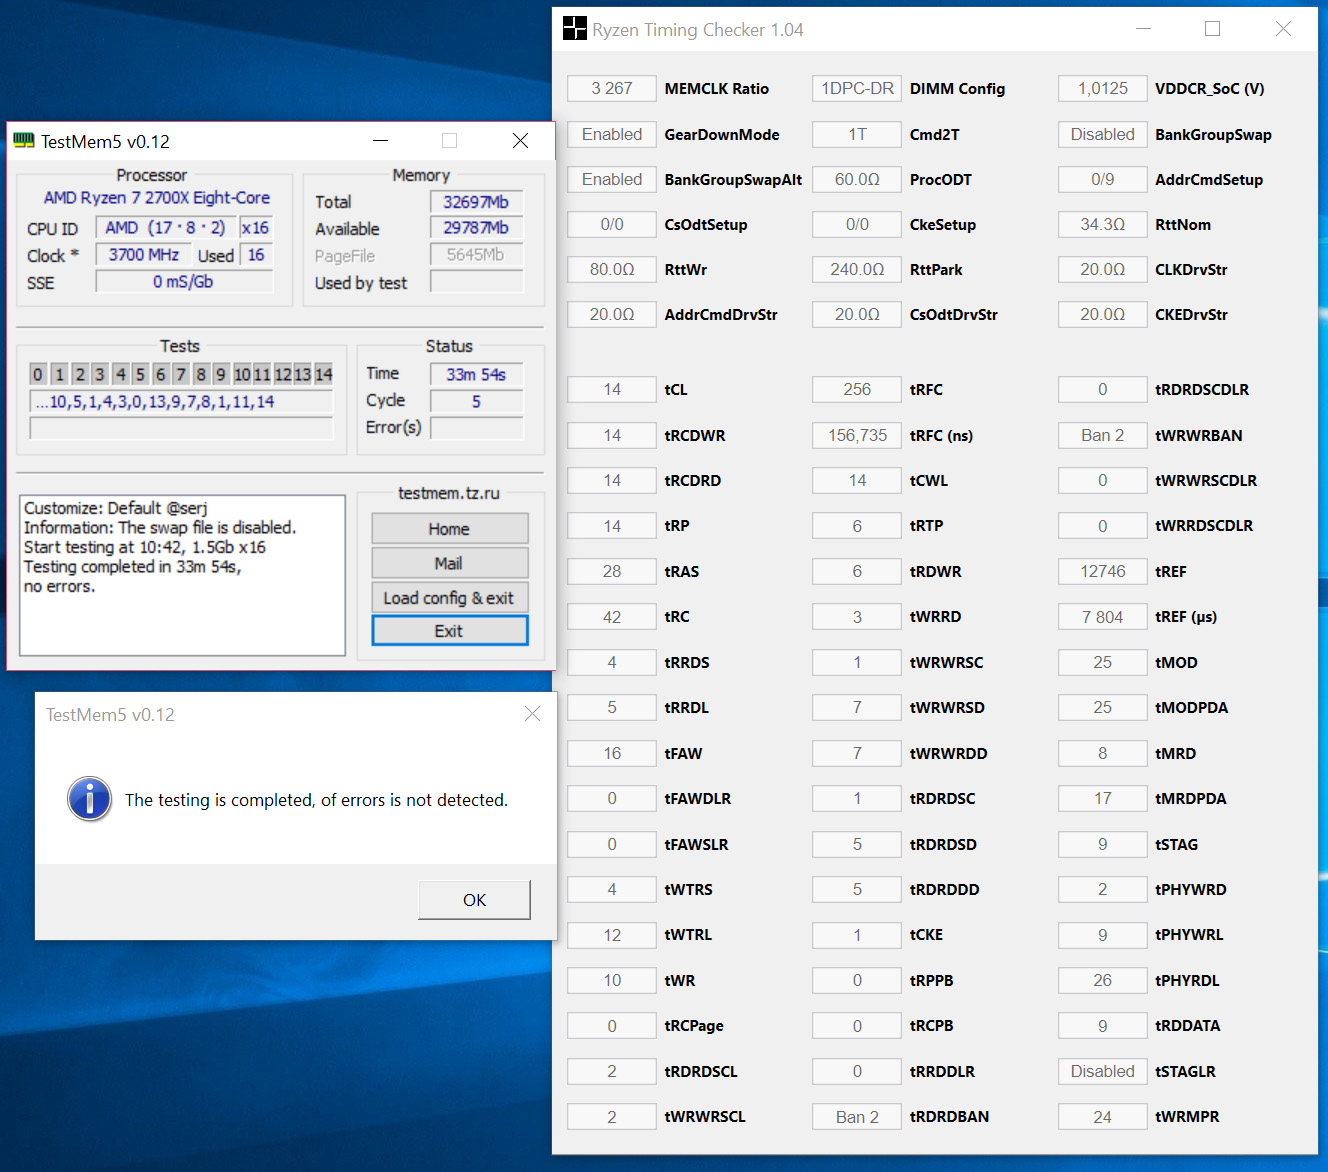
Task: Click the tCL value field
Action: (612, 389)
